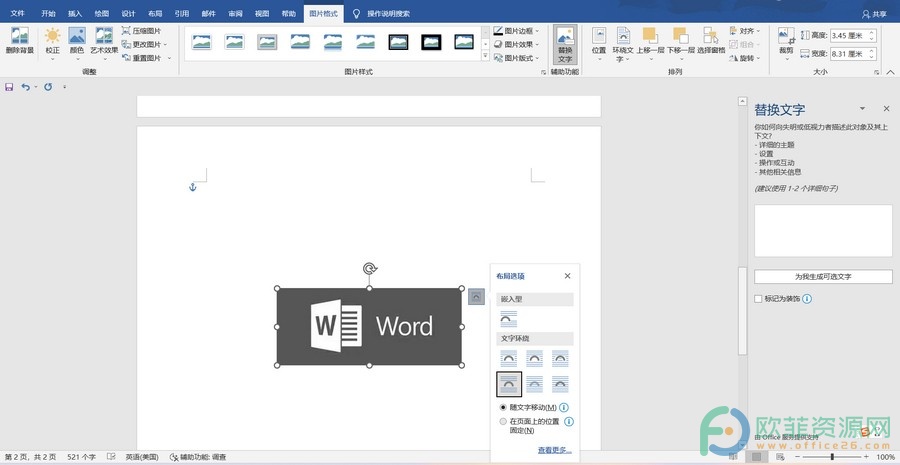Click the rotation handle above the image
This screenshot has width=900, height=465.
click(370, 268)
